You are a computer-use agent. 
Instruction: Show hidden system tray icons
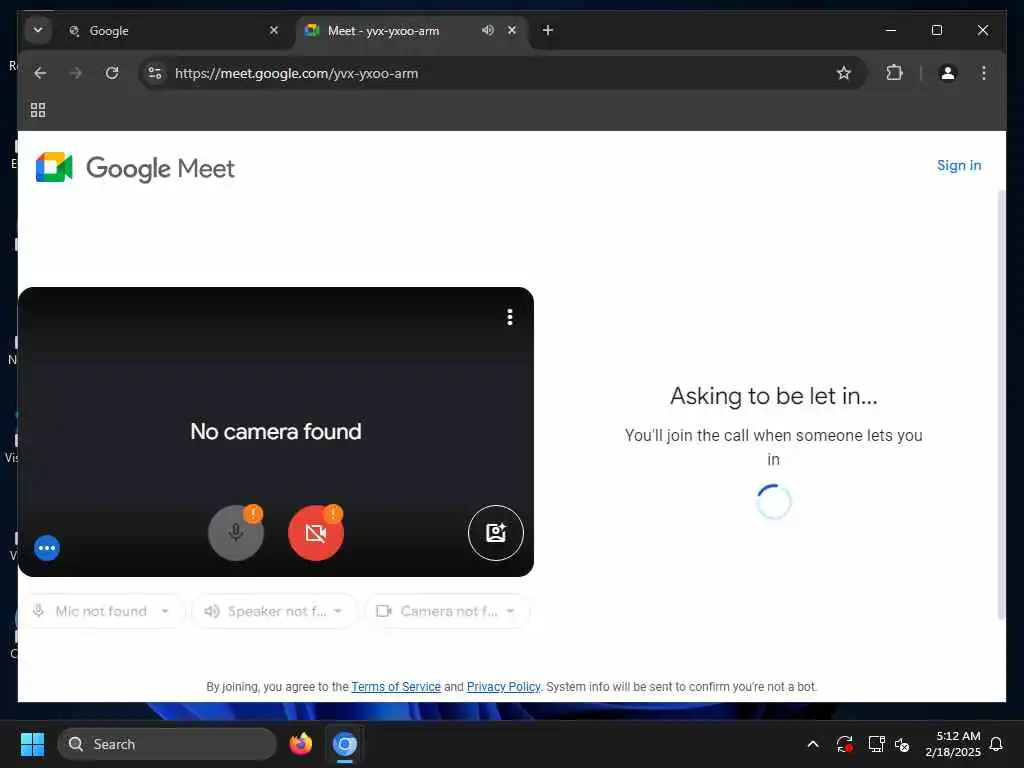point(813,744)
